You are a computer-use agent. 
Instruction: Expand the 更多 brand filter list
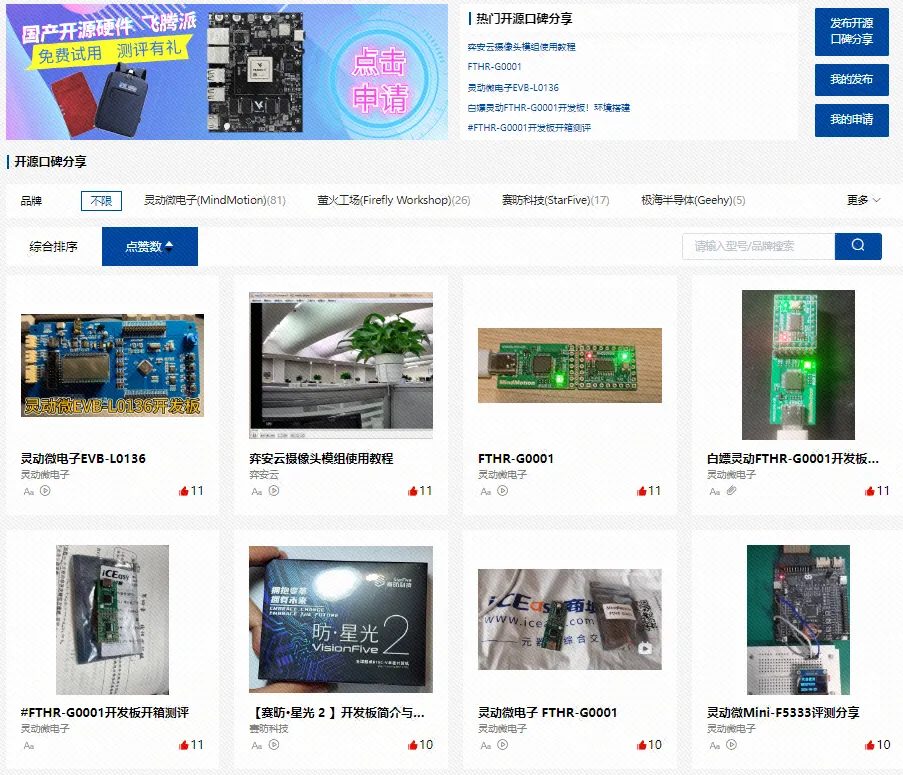(863, 200)
